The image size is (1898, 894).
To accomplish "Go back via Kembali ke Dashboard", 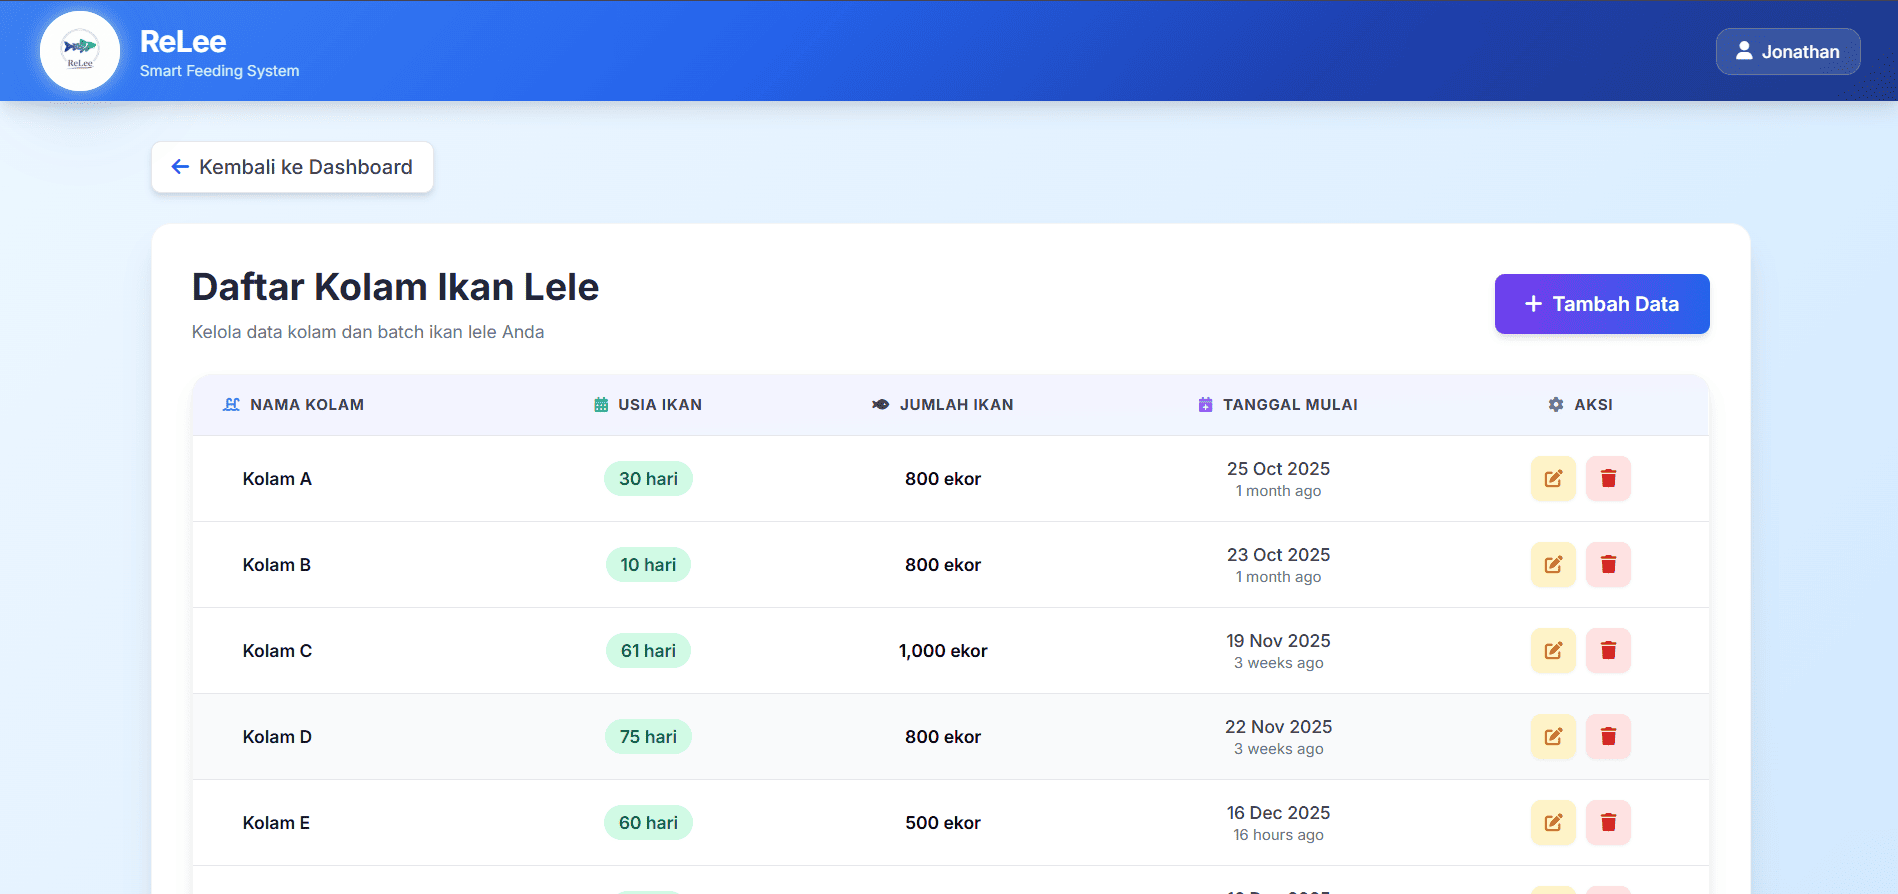I will click(292, 167).
